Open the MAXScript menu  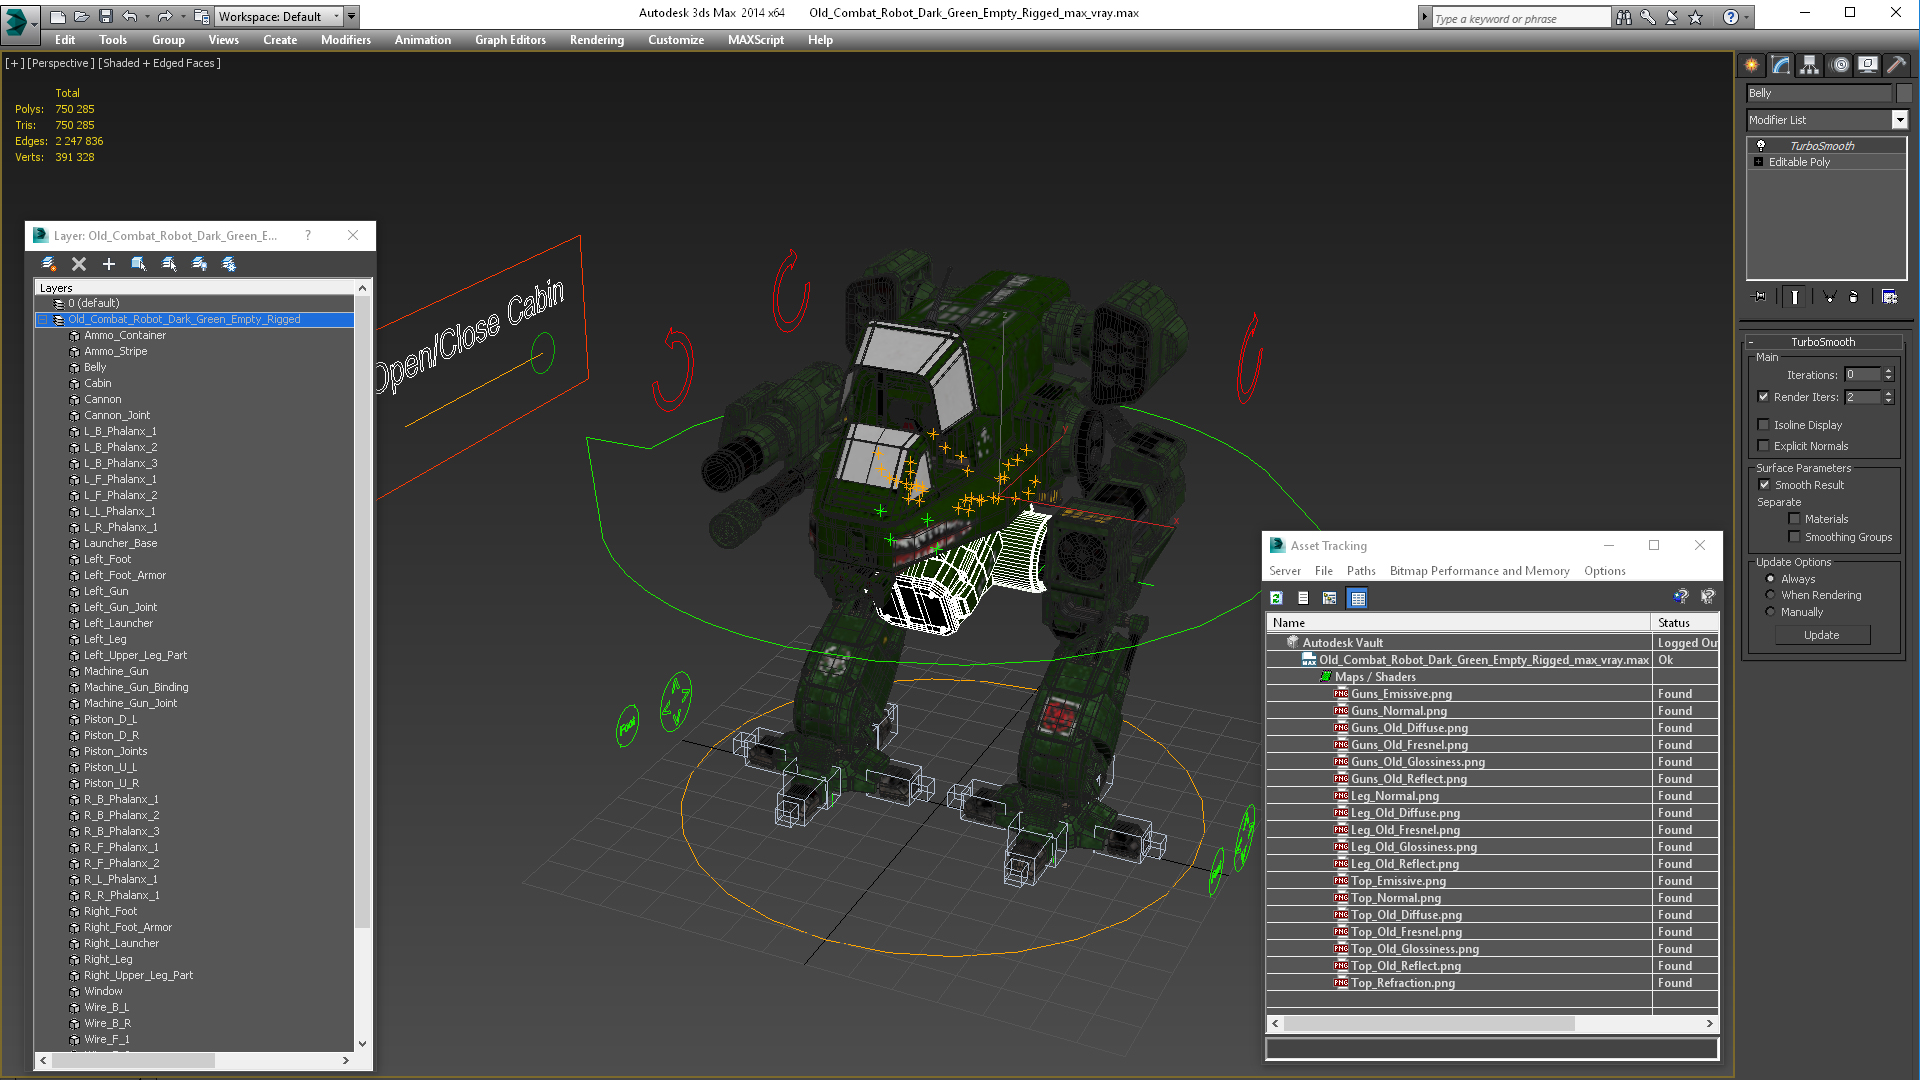coord(756,40)
